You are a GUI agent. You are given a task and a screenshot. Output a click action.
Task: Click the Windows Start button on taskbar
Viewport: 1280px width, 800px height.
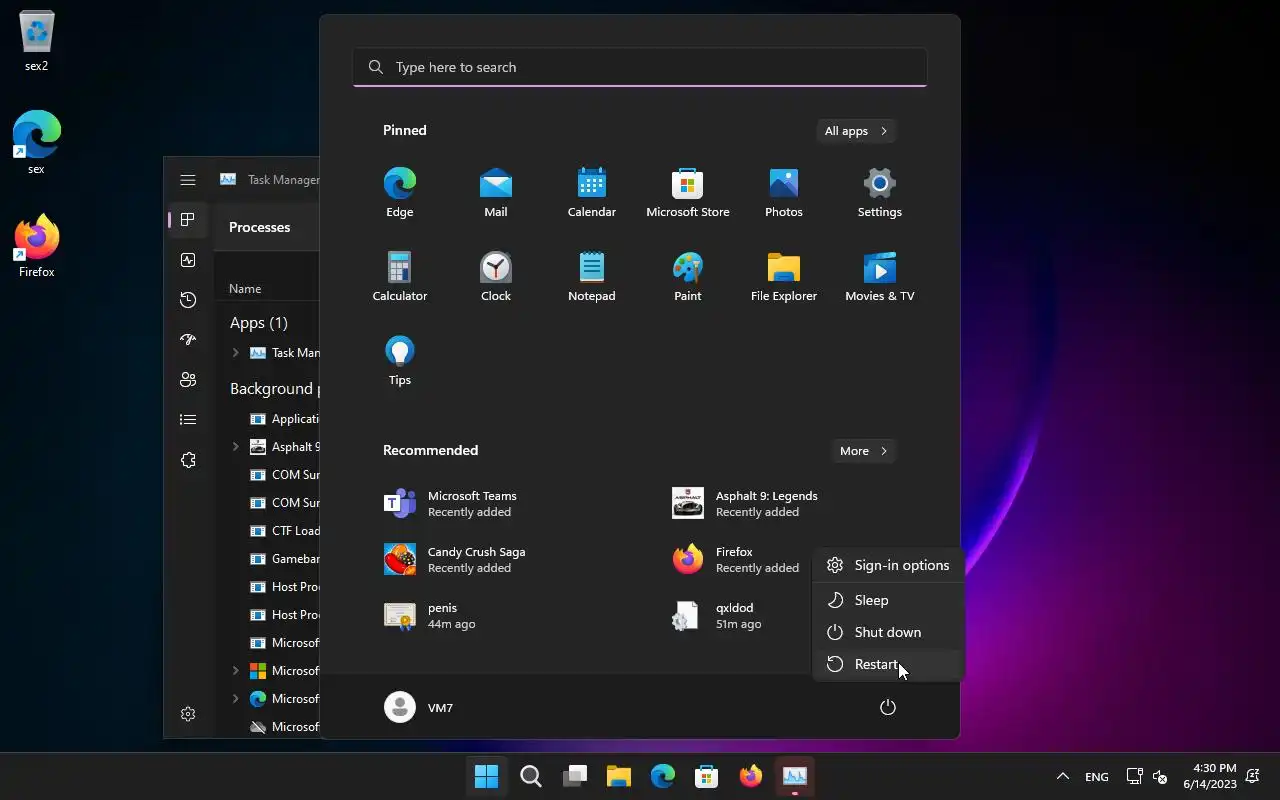(x=487, y=776)
